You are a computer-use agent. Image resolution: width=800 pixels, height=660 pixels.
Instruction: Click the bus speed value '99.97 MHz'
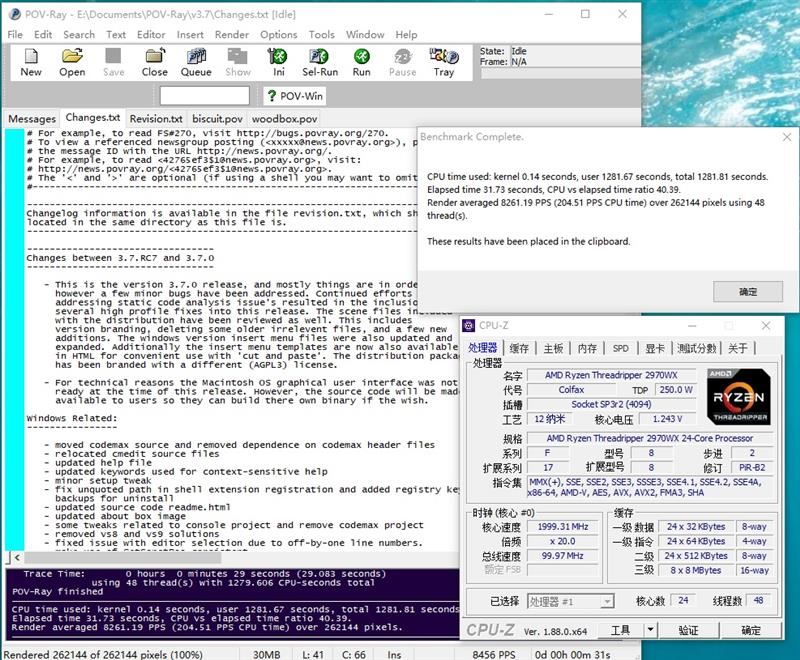[x=562, y=556]
